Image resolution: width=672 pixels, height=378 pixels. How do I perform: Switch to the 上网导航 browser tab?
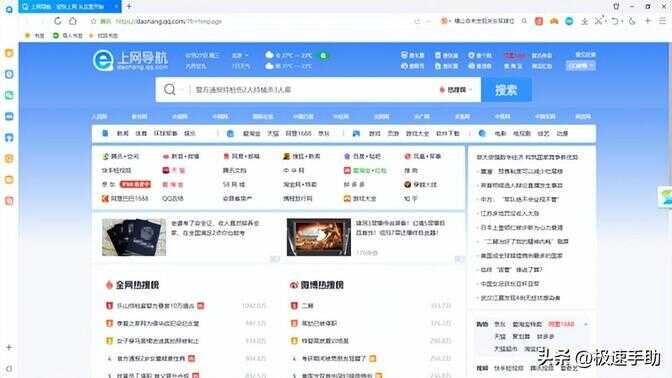coord(69,6)
